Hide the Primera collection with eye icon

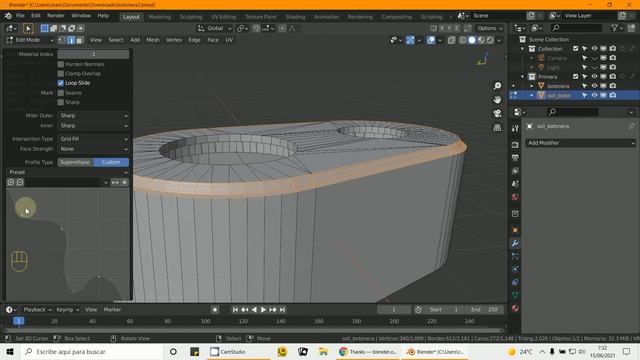point(594,76)
